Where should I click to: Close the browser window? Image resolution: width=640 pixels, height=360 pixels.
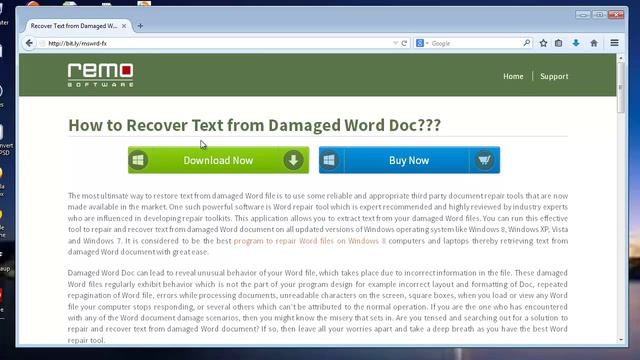pyautogui.click(x=616, y=15)
